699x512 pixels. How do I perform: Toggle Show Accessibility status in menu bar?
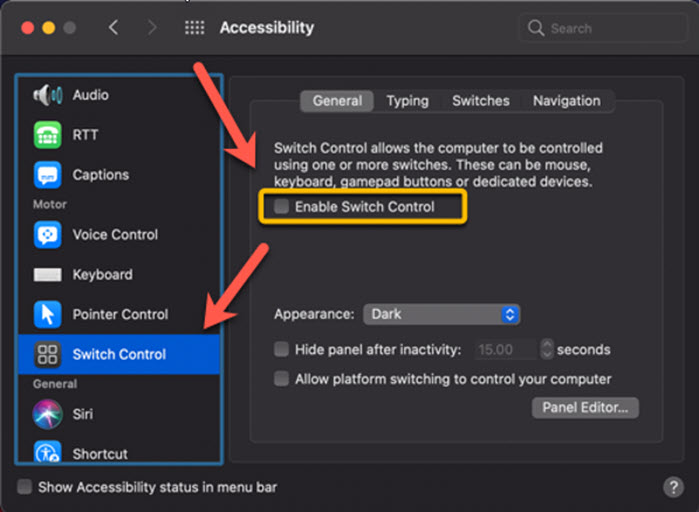(x=25, y=487)
